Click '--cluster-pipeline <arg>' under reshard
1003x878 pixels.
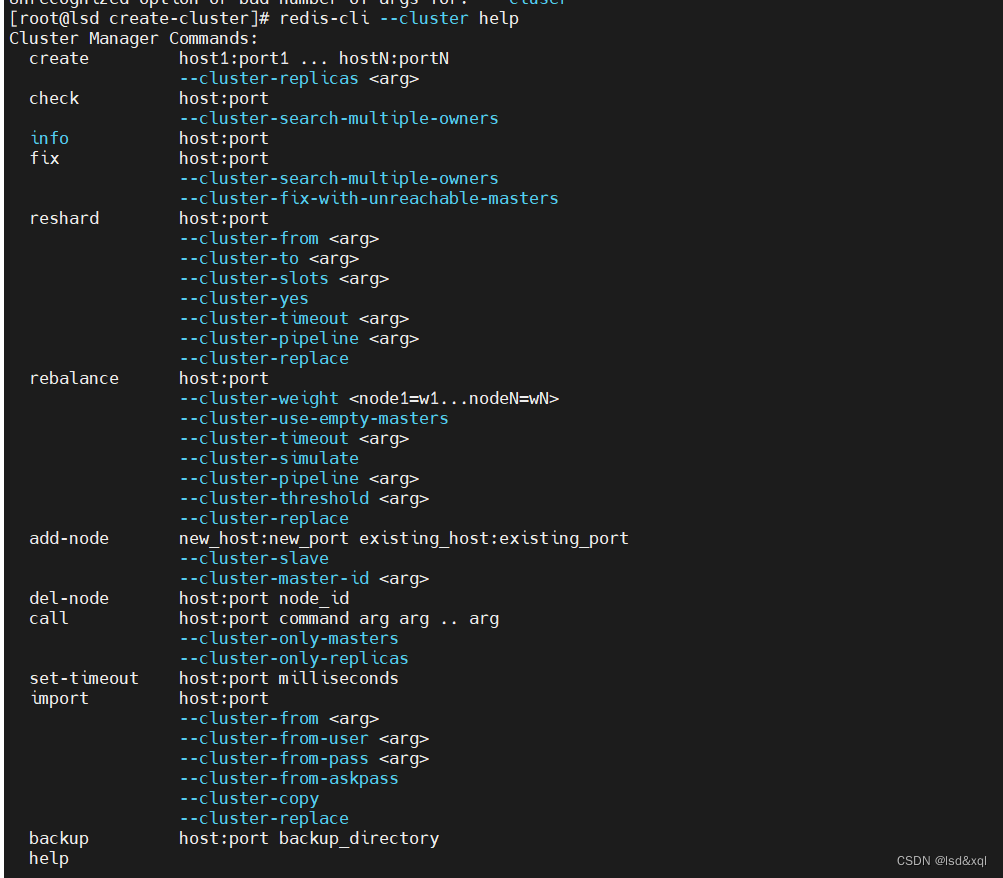pyautogui.click(x=299, y=338)
